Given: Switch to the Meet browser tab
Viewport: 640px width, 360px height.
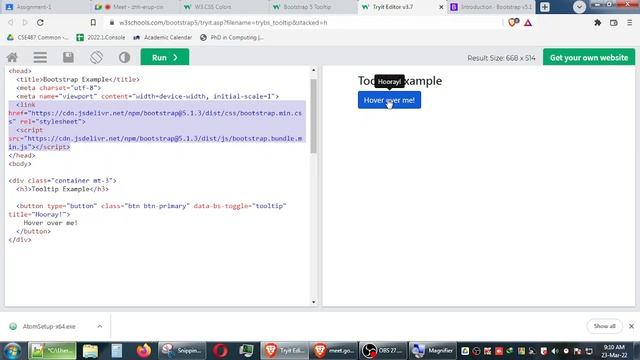Looking at the screenshot, I should 134,7.
